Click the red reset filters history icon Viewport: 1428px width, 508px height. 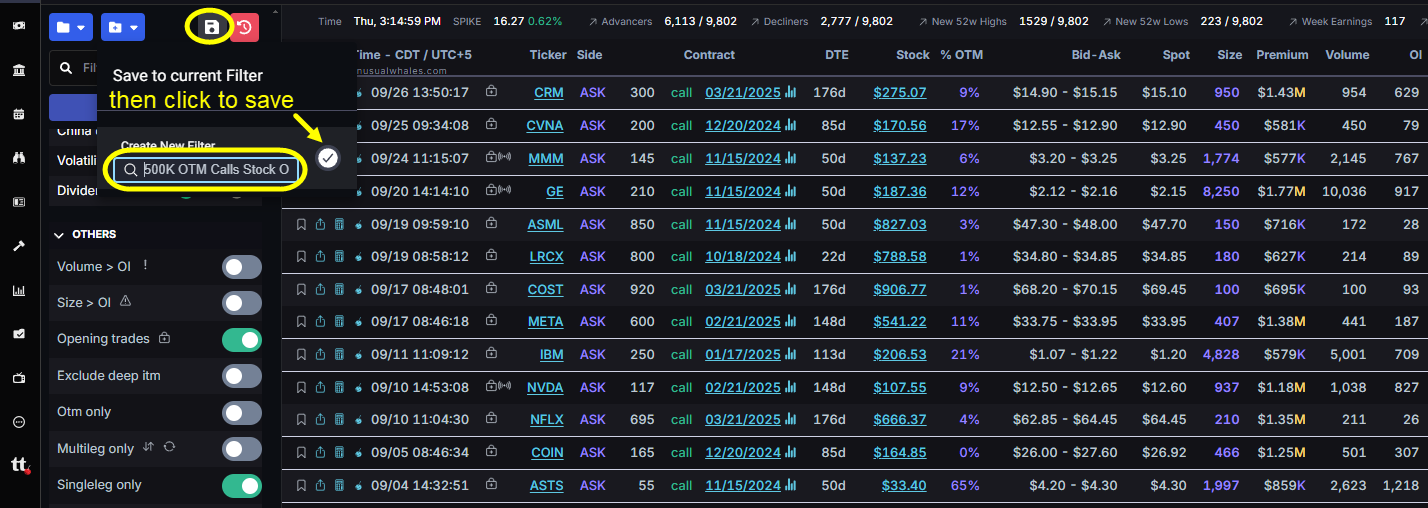coord(244,27)
